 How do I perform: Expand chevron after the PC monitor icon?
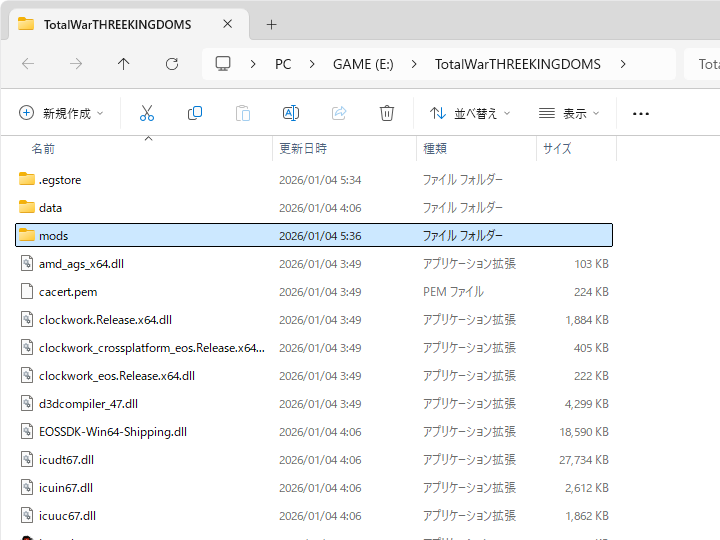coord(253,64)
